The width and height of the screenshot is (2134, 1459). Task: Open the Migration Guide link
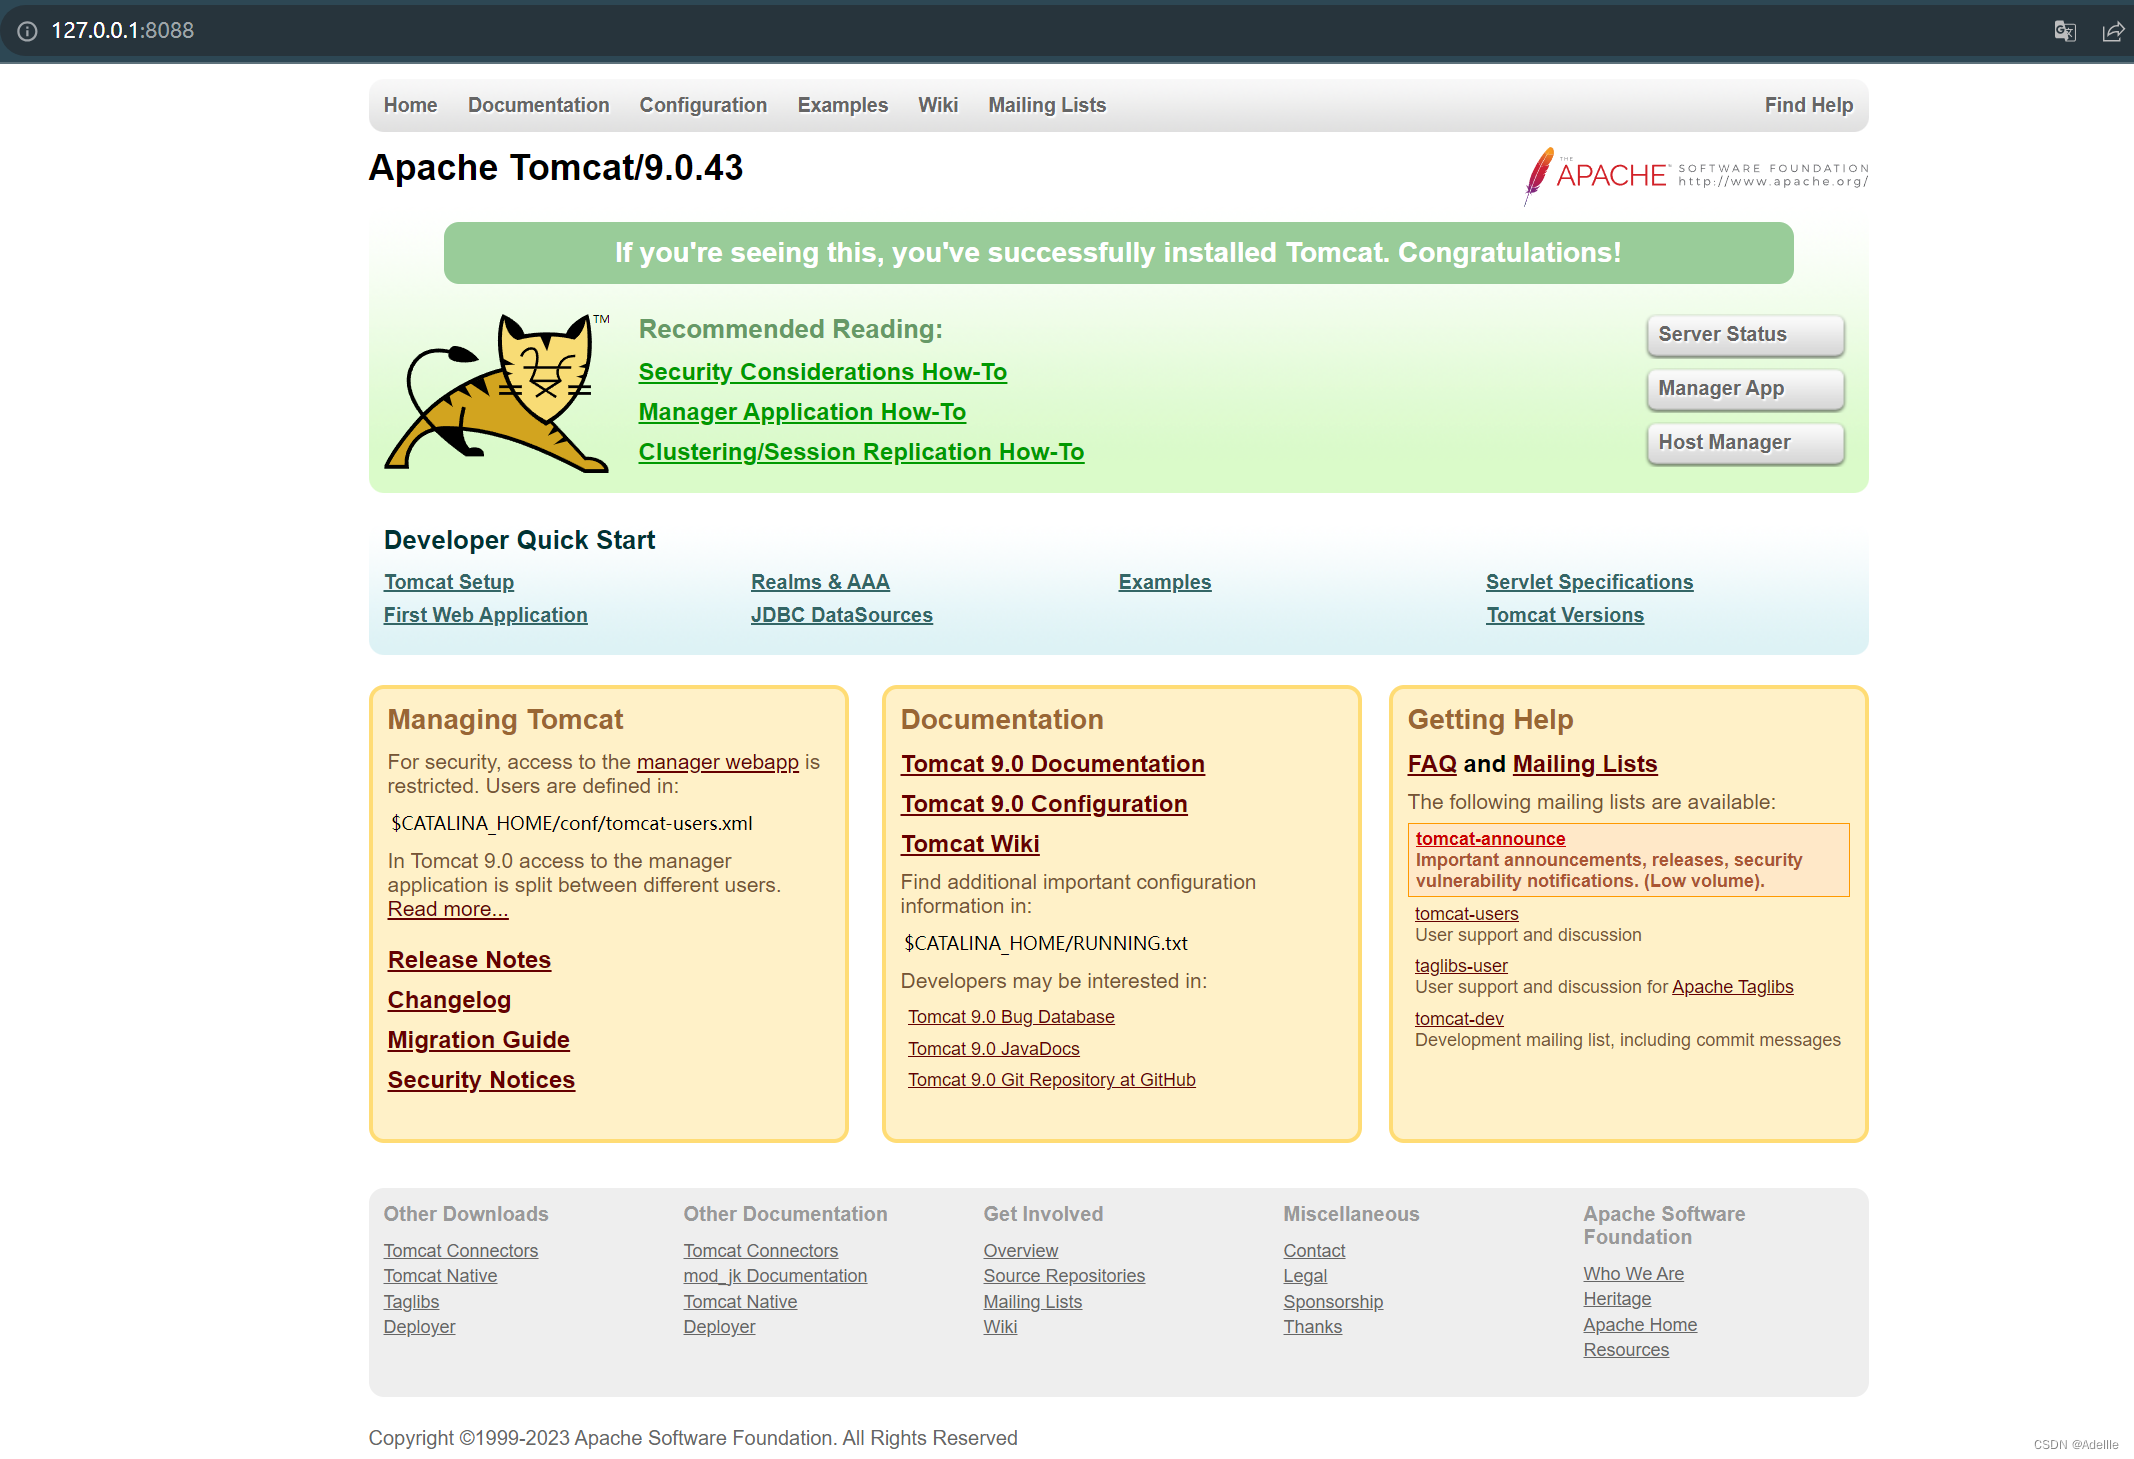[478, 1040]
